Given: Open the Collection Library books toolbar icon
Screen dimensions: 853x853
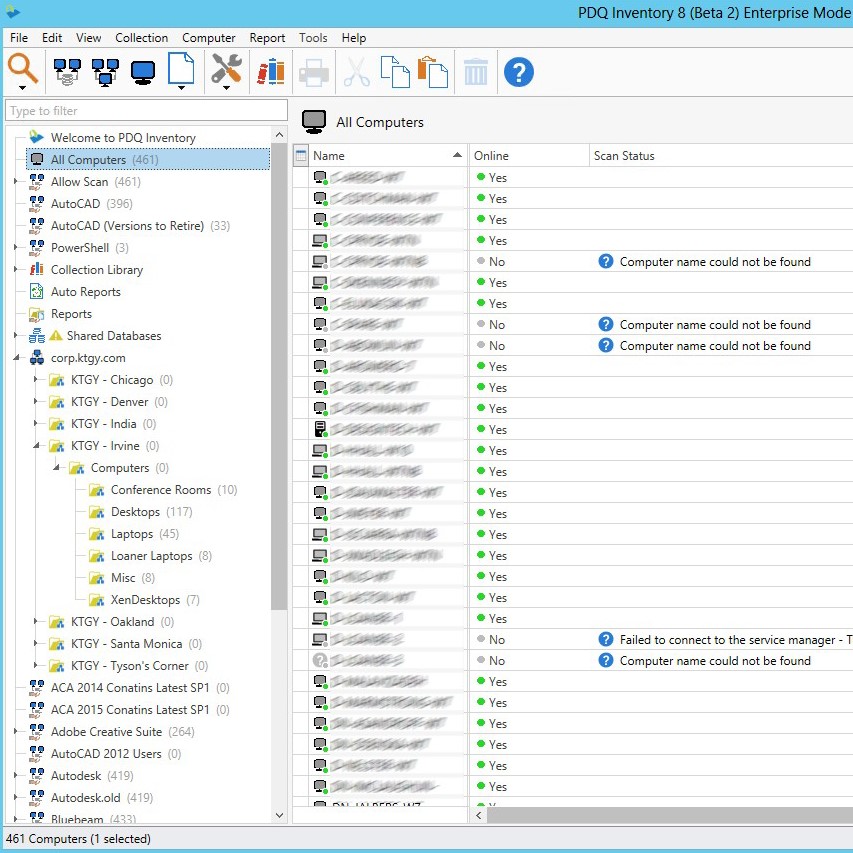Looking at the screenshot, I should click(271, 72).
